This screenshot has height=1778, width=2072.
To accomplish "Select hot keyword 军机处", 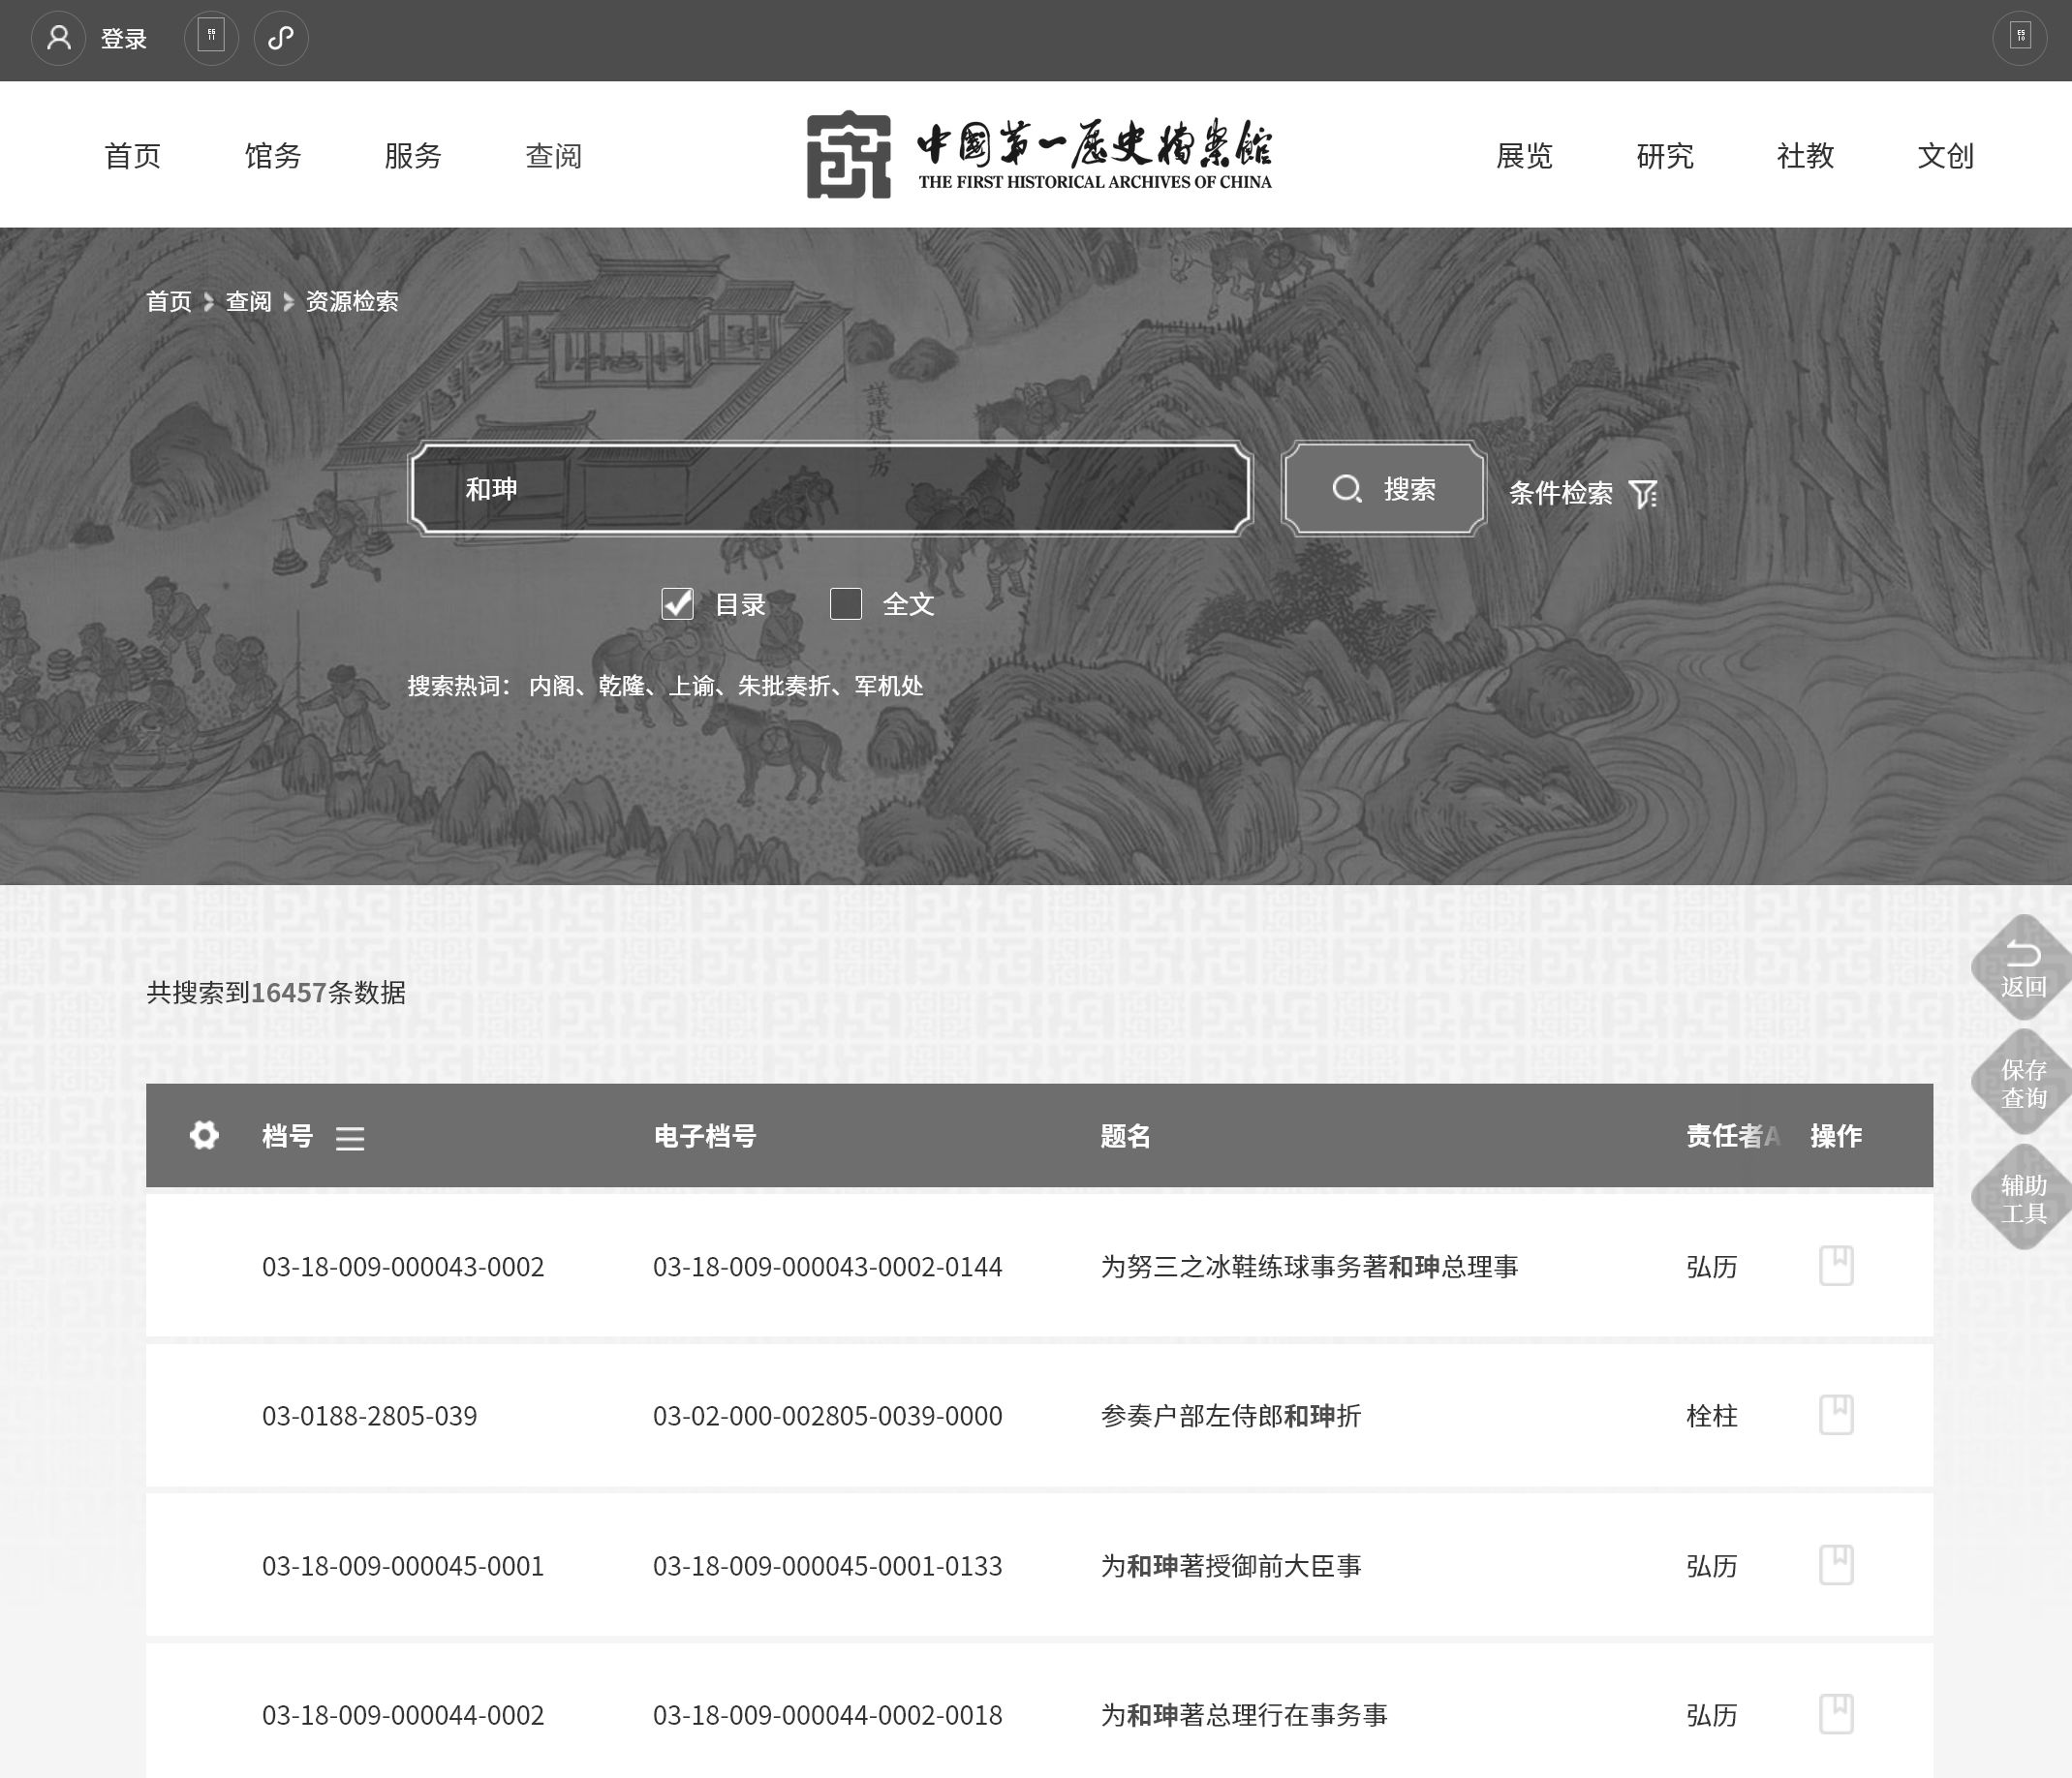I will pyautogui.click(x=889, y=686).
